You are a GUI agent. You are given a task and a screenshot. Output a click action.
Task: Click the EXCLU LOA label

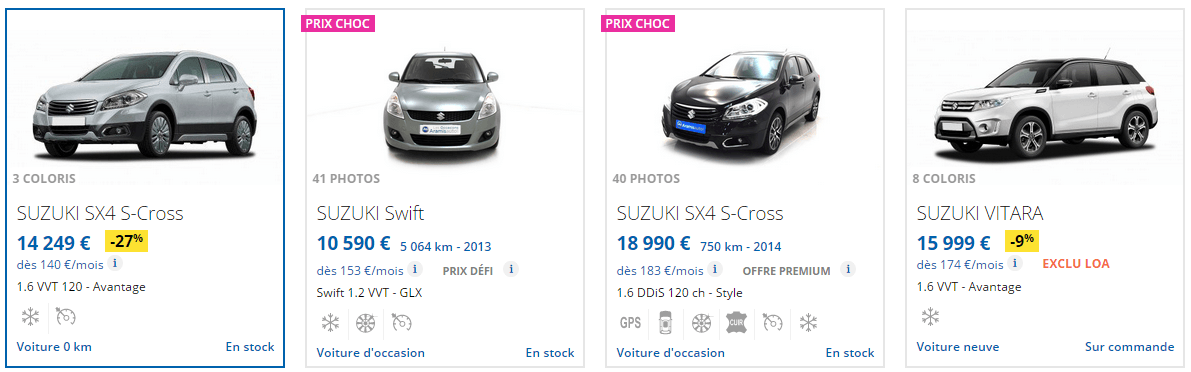click(x=1076, y=263)
